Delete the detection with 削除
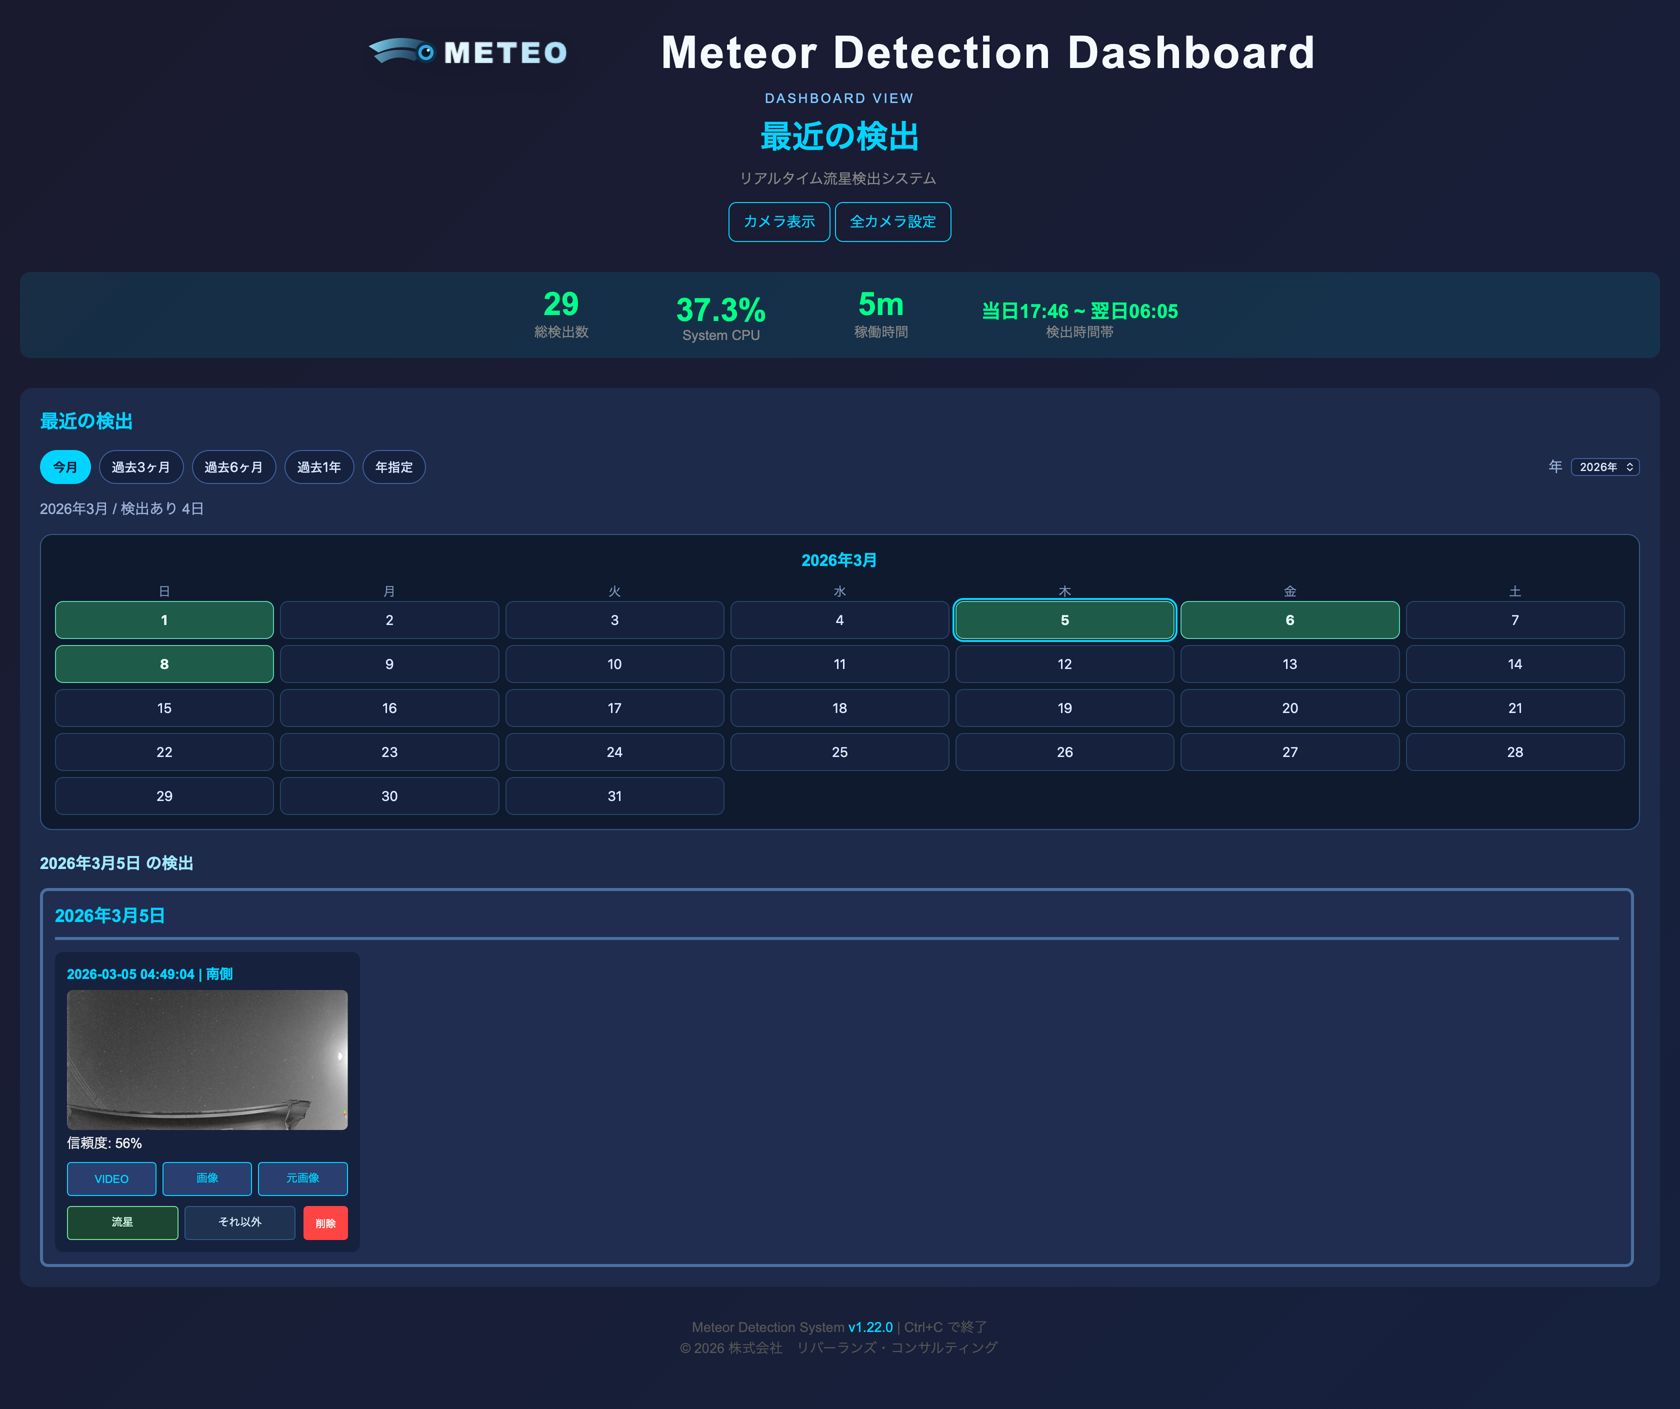1680x1409 pixels. pyautogui.click(x=325, y=1222)
